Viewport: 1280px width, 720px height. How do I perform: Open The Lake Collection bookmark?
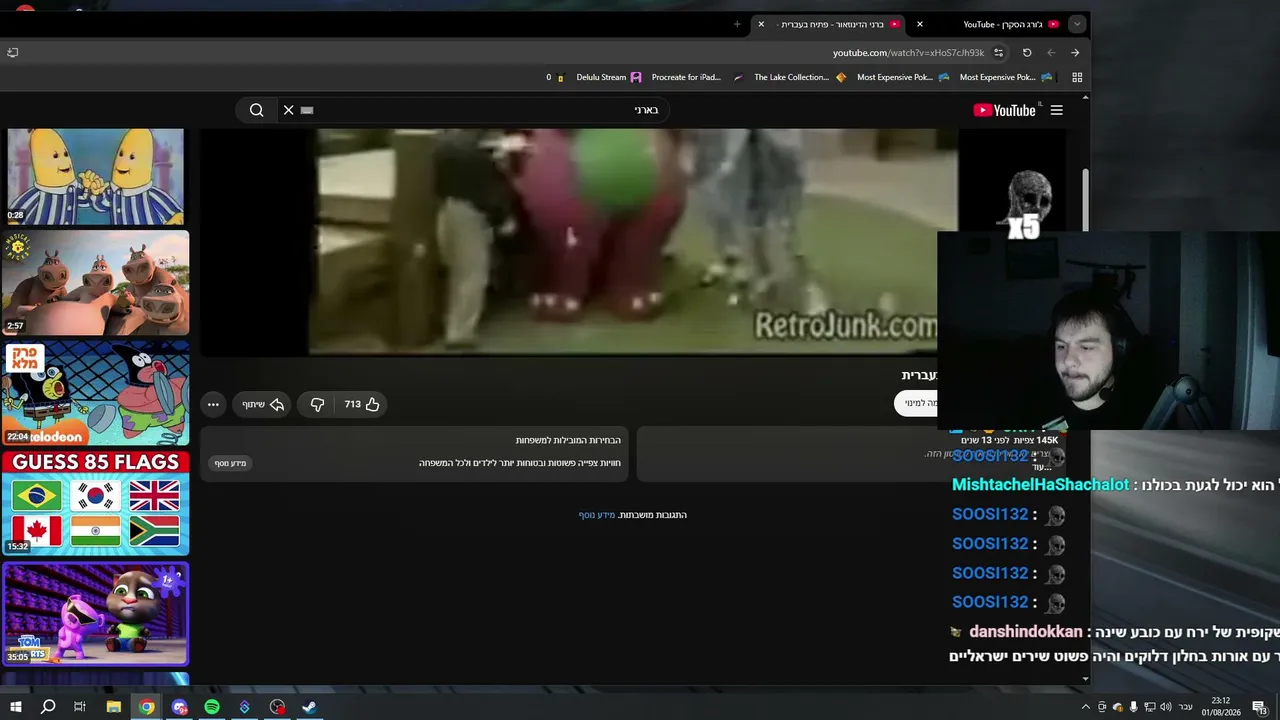click(x=800, y=77)
